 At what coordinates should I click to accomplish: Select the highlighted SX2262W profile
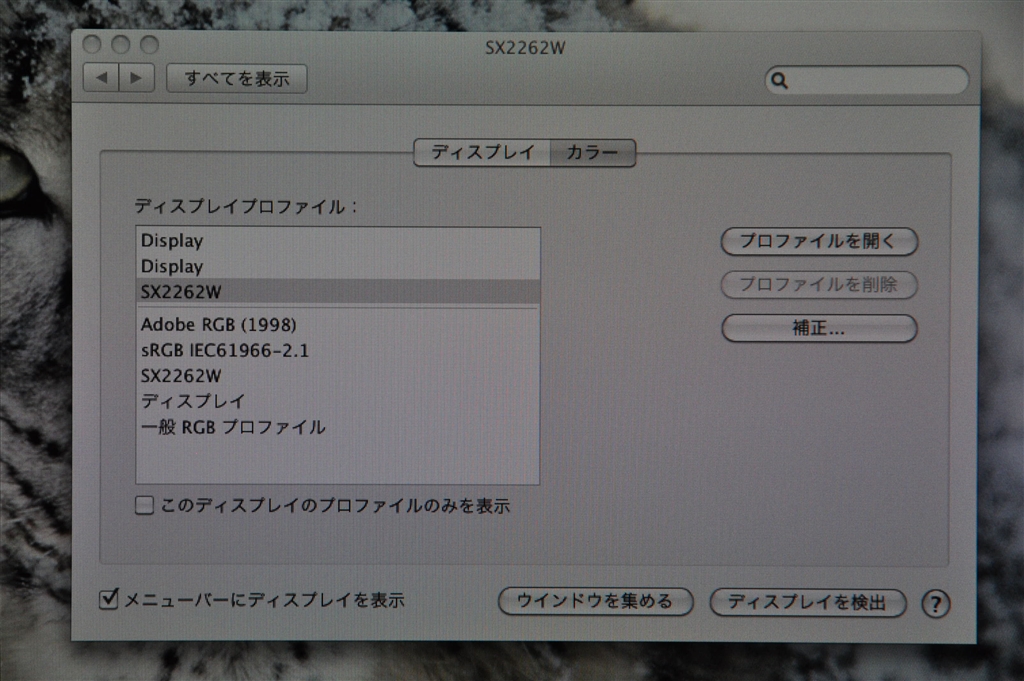[x=338, y=291]
